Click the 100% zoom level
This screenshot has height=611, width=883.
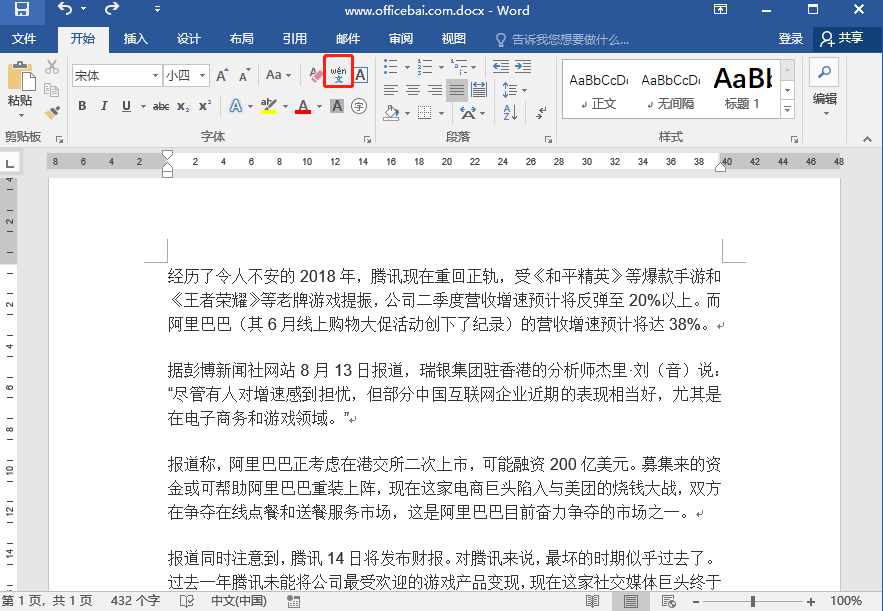point(846,601)
